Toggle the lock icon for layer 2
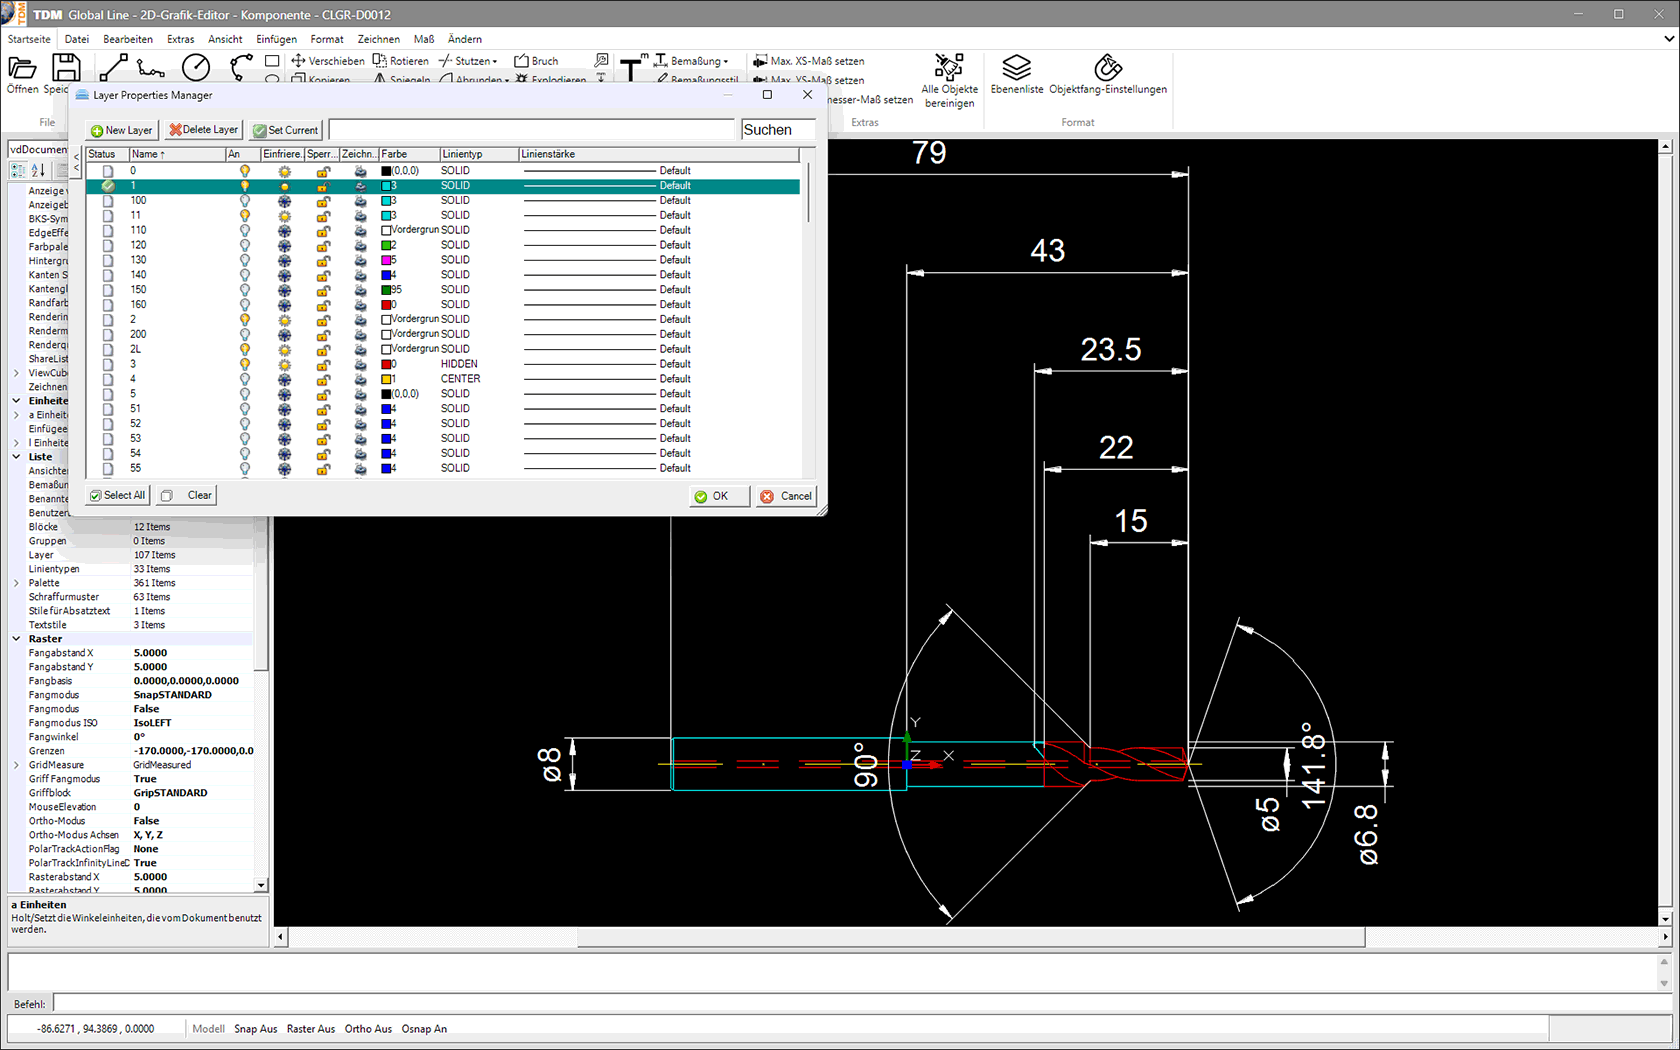Screen dimensions: 1680x1050 pyautogui.click(x=322, y=320)
